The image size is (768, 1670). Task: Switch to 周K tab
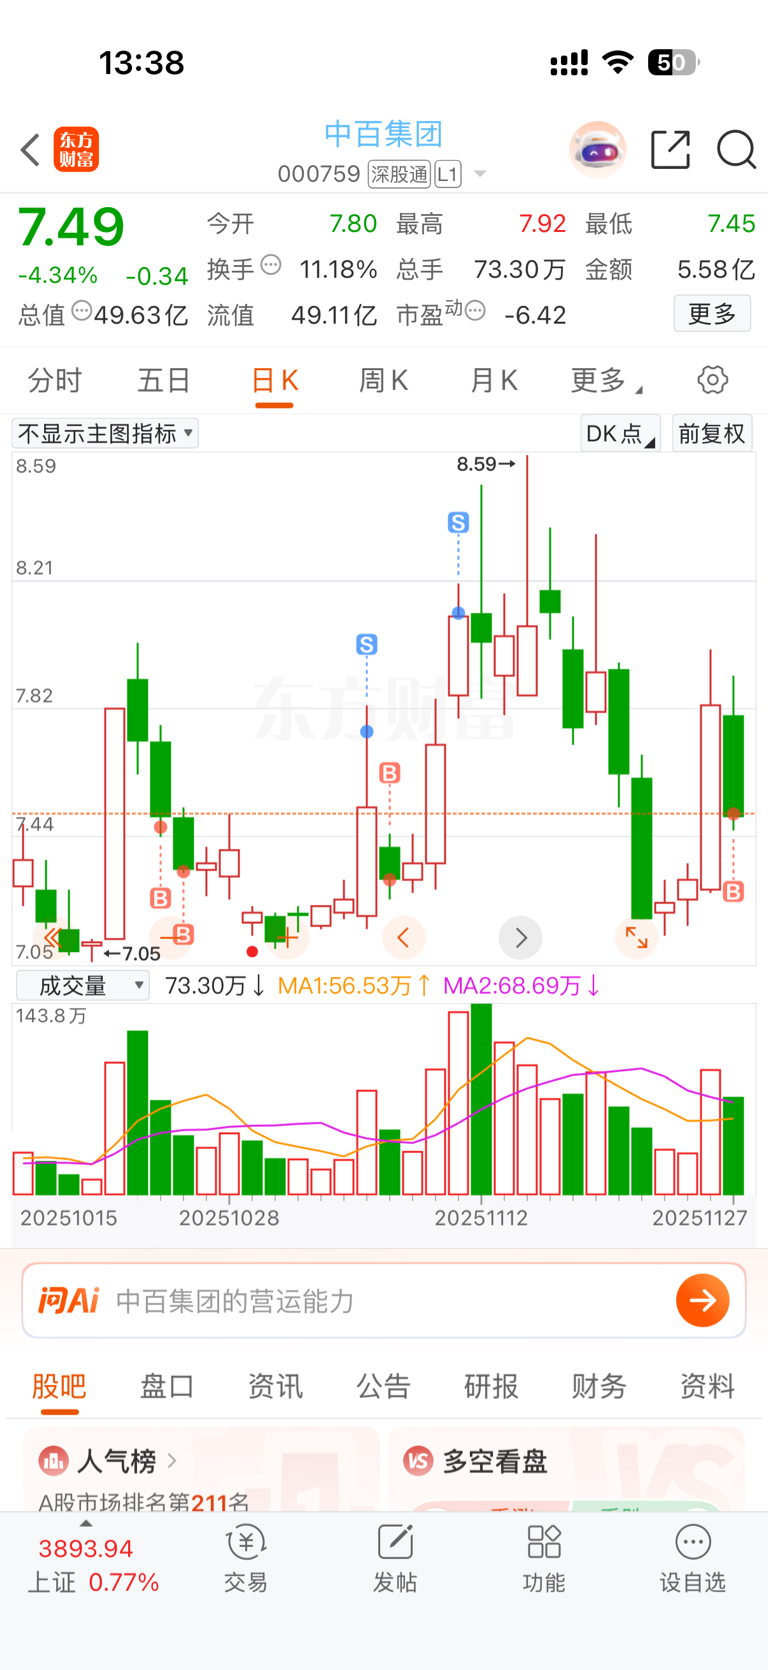(384, 380)
